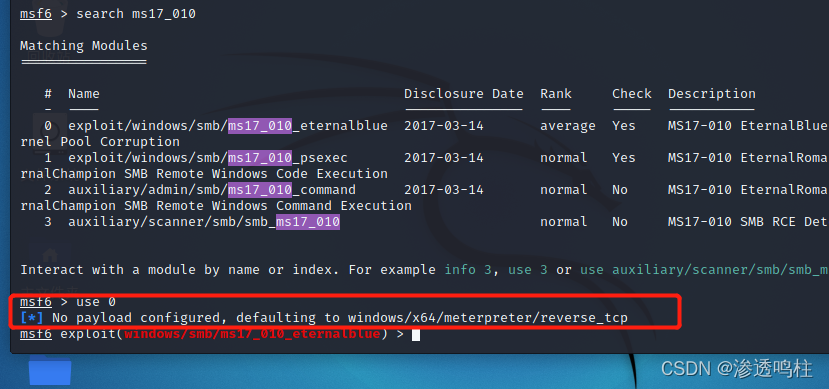This screenshot has width=829, height=389.
Task: Click the 'Matching Modules' heading
Action: [x=84, y=46]
